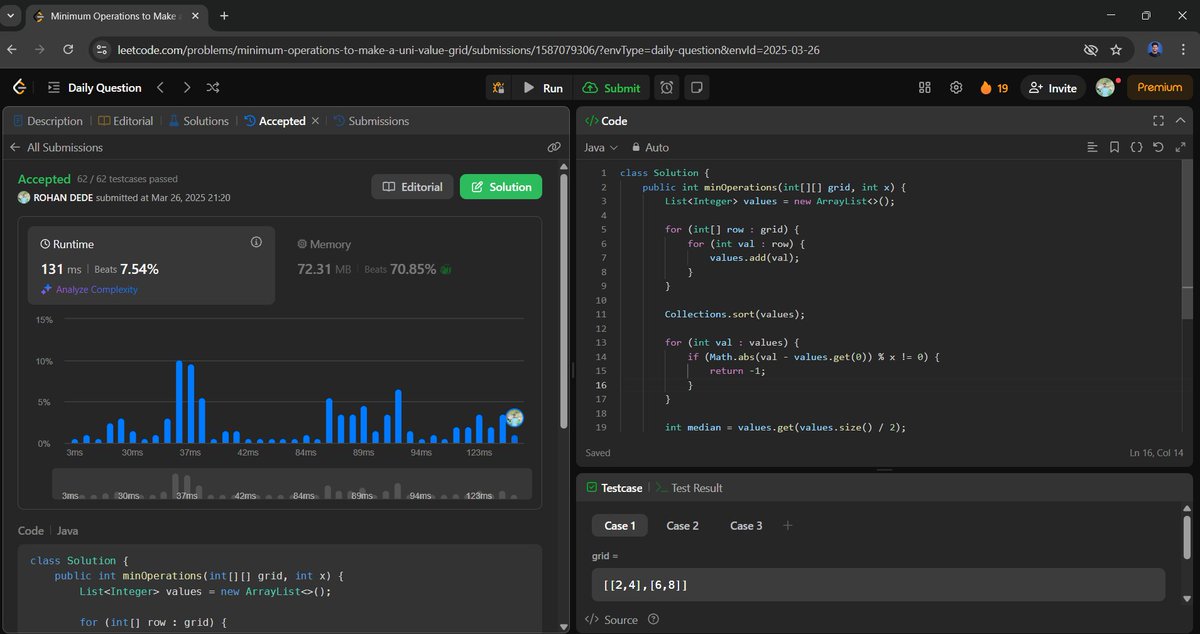Click the runtime distribution mini slider
The height and width of the screenshot is (634, 1200).
pos(291,486)
